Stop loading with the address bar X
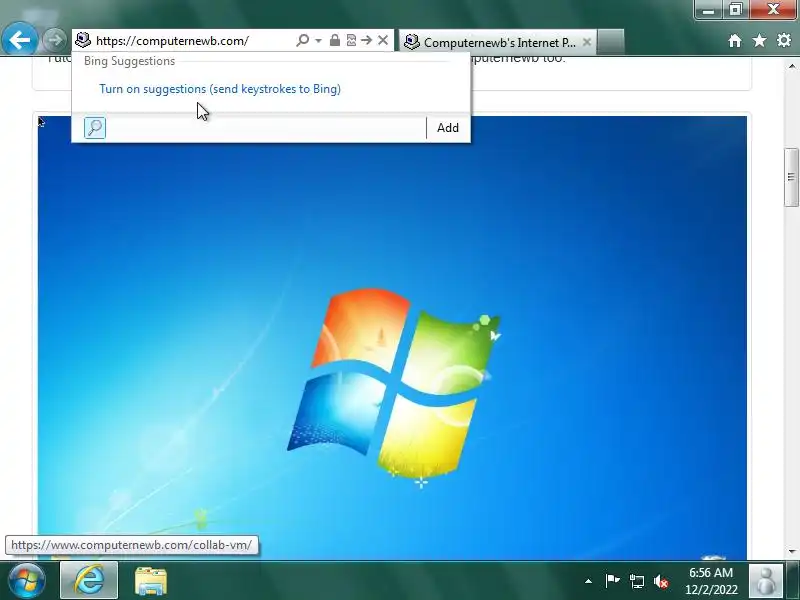The image size is (800, 600). pyautogui.click(x=383, y=40)
